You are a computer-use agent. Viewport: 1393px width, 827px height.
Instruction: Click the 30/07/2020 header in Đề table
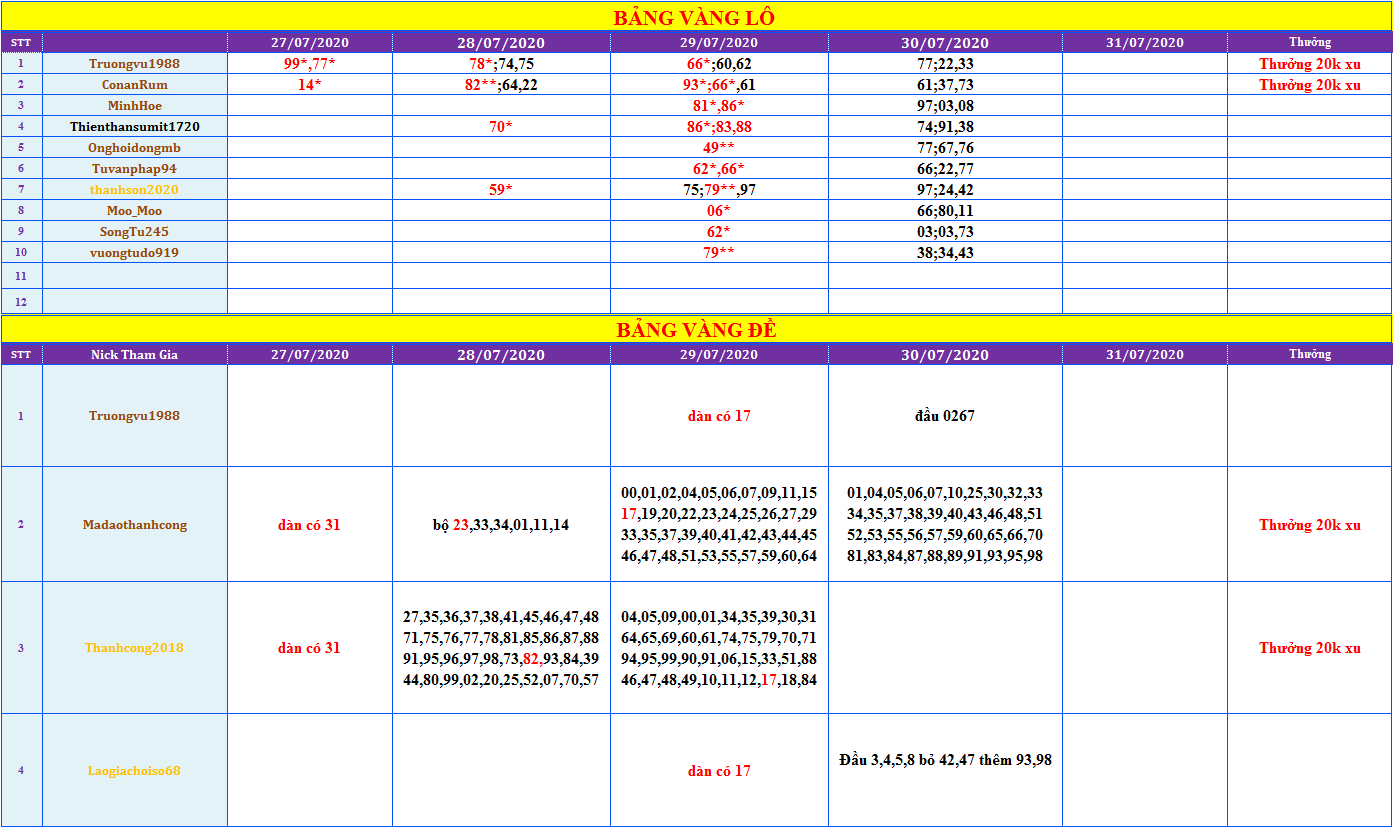coord(945,354)
